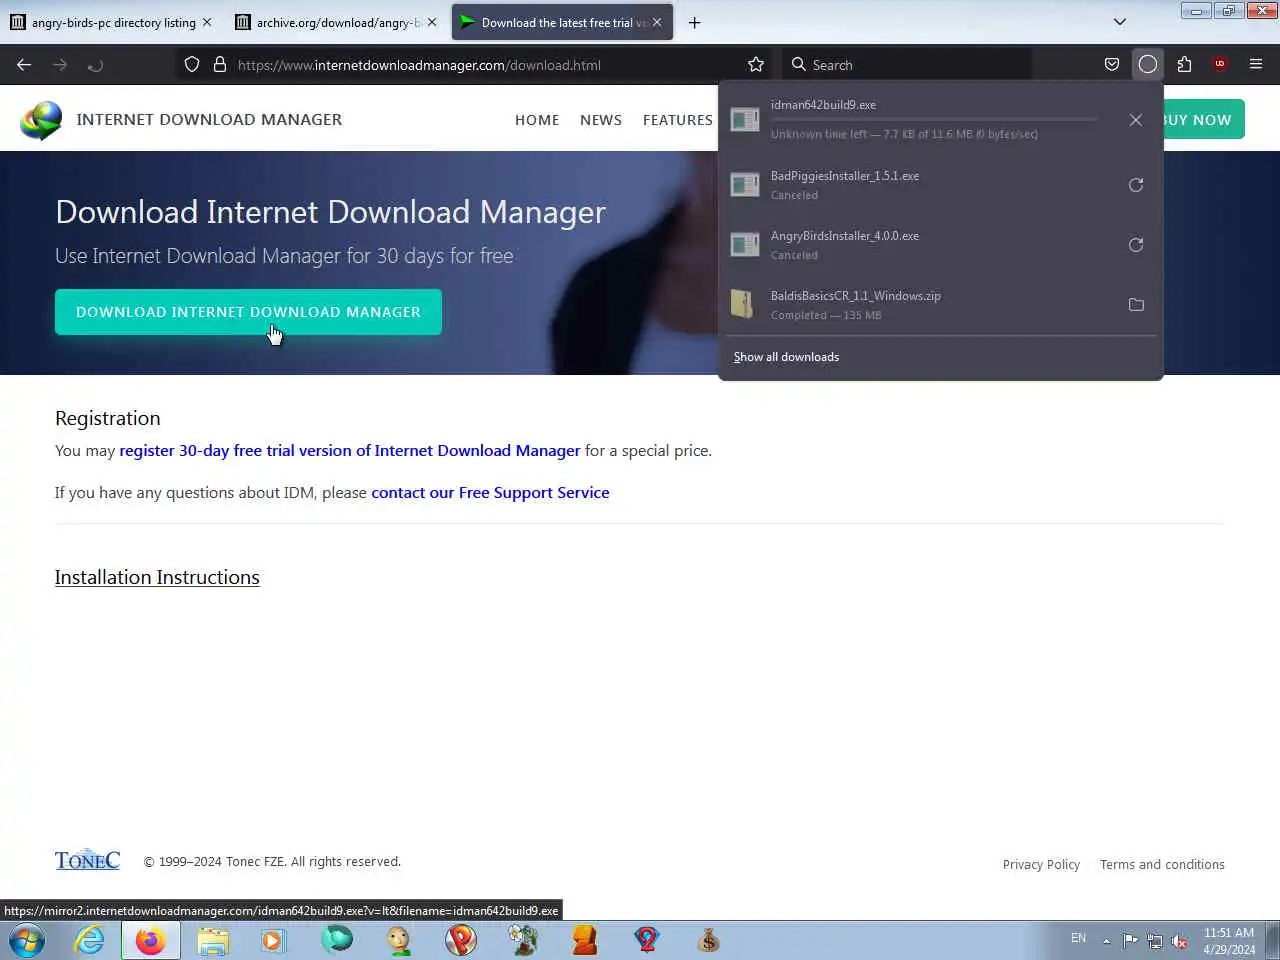Screen dimensions: 1280x960
Task: Open register 30-day free trial link
Action: [350, 451]
